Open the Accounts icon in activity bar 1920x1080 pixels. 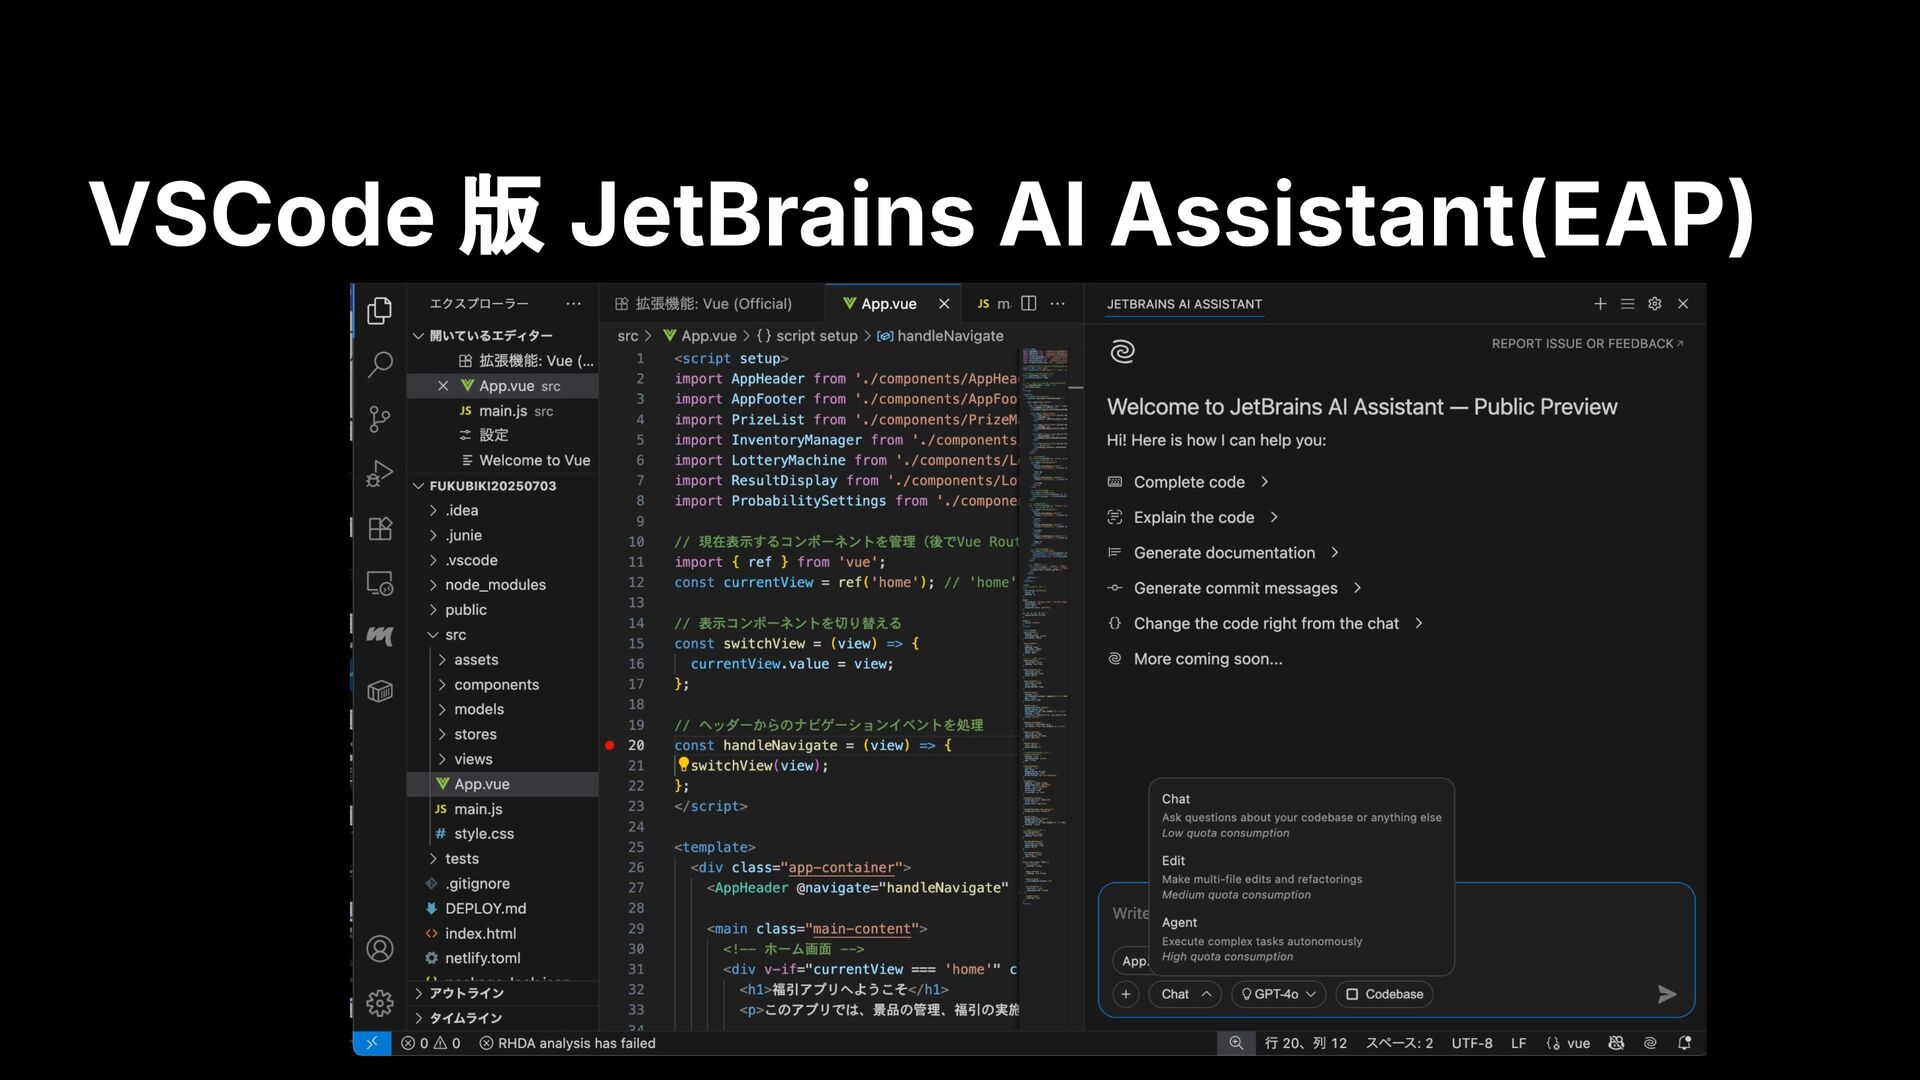[x=379, y=948]
